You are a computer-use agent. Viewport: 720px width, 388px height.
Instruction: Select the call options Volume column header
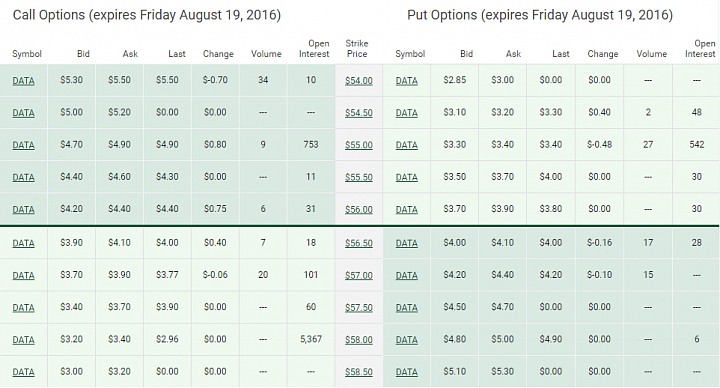(266, 54)
